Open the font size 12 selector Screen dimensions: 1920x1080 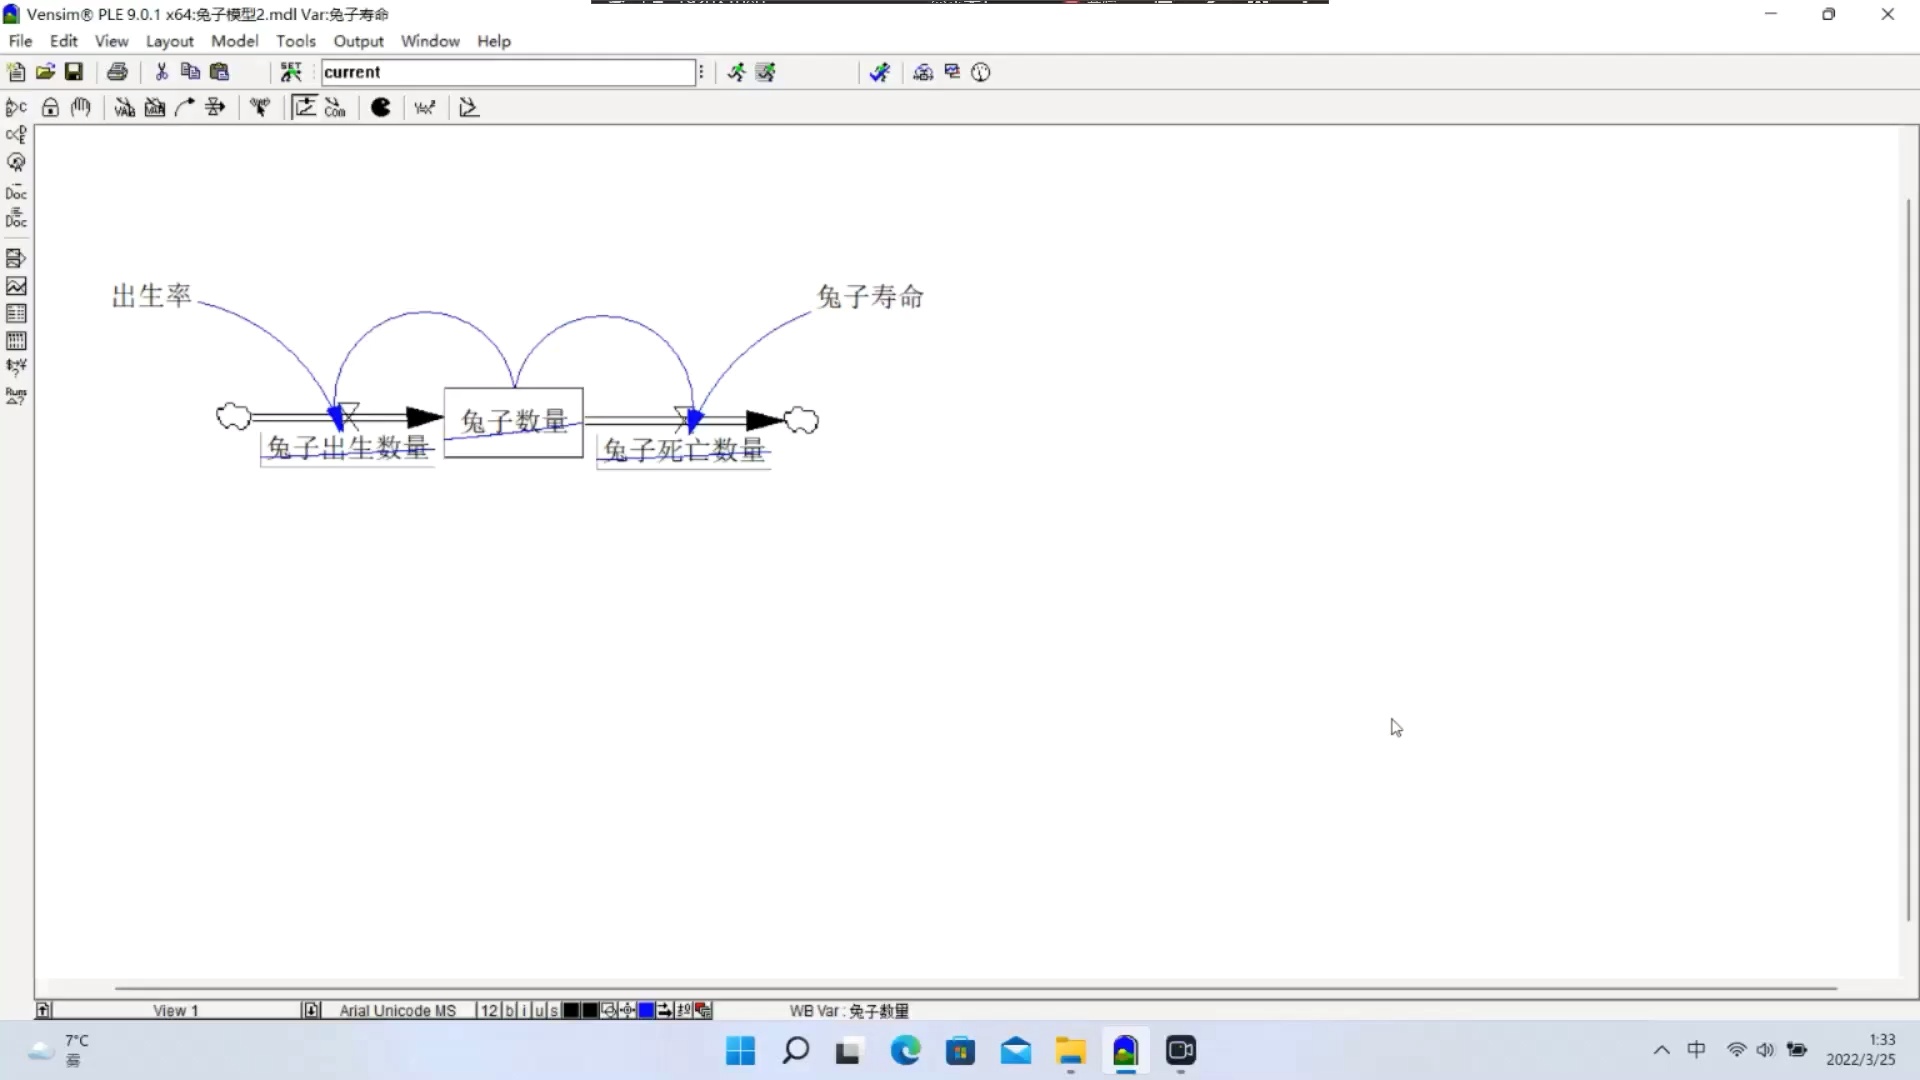[488, 1010]
